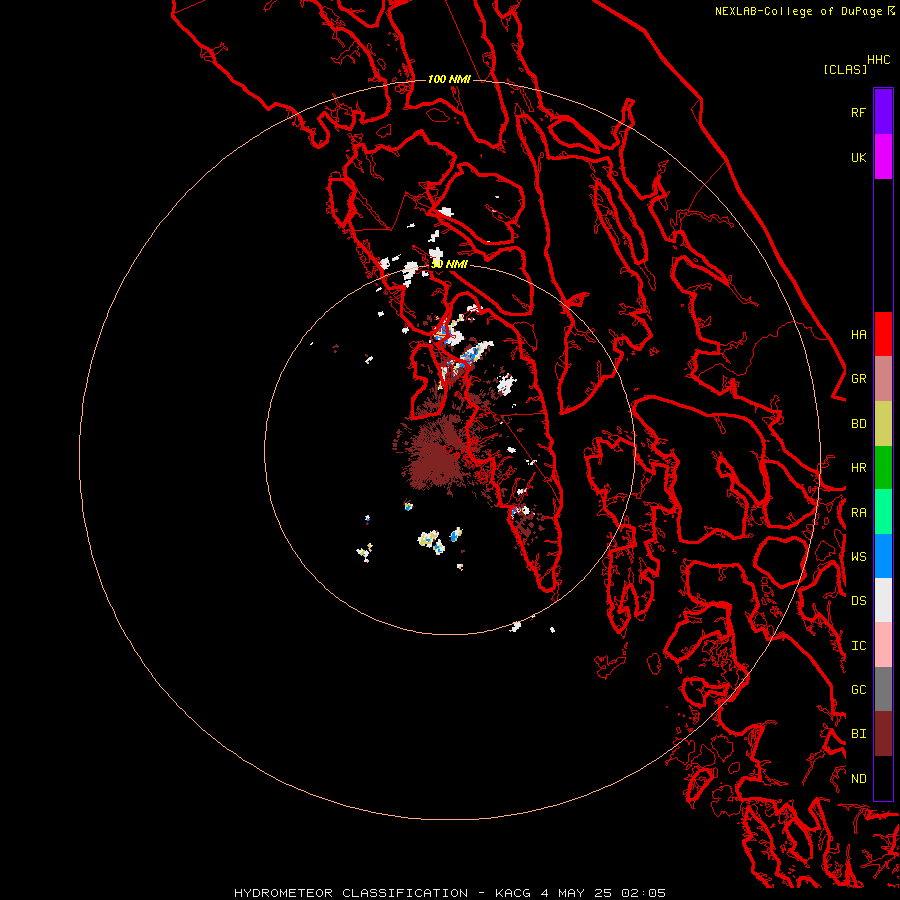The image size is (900, 900).
Task: Click the 'RA' legend label
Action: 858,513
